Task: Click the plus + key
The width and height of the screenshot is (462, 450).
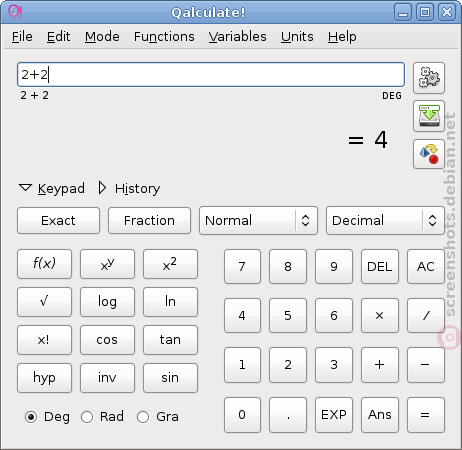Action: coord(380,365)
